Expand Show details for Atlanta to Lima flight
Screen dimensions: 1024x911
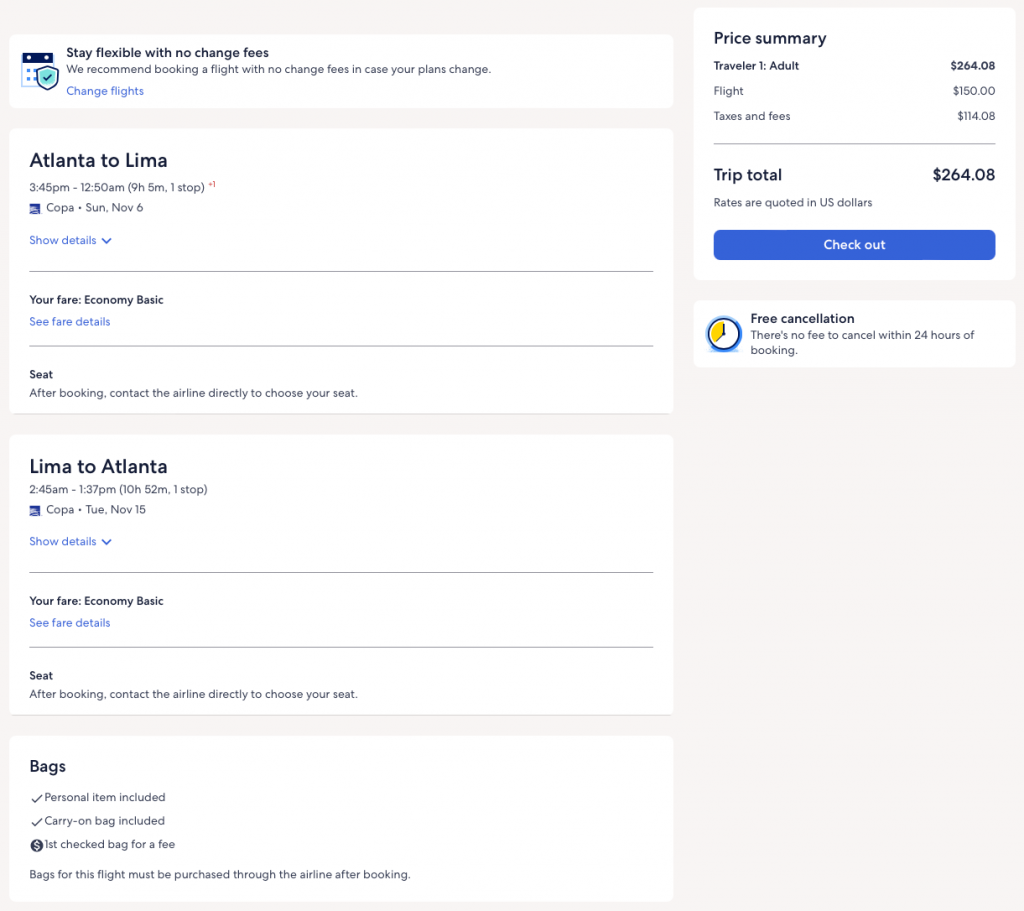tap(70, 241)
